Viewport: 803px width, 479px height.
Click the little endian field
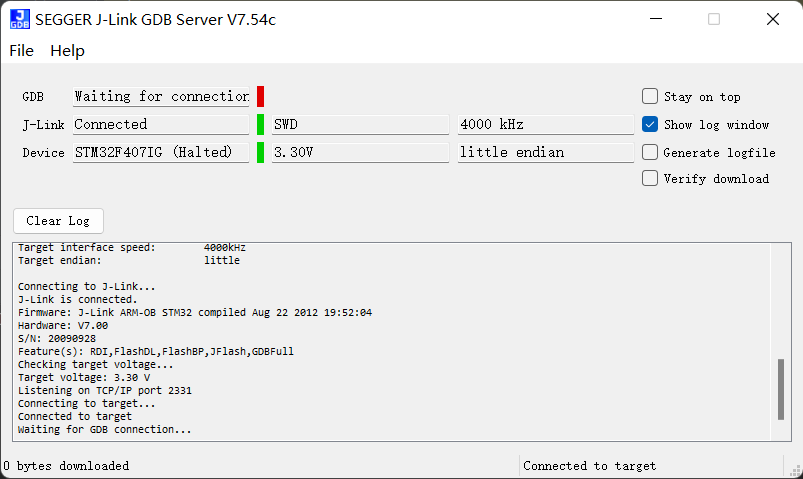tap(545, 153)
